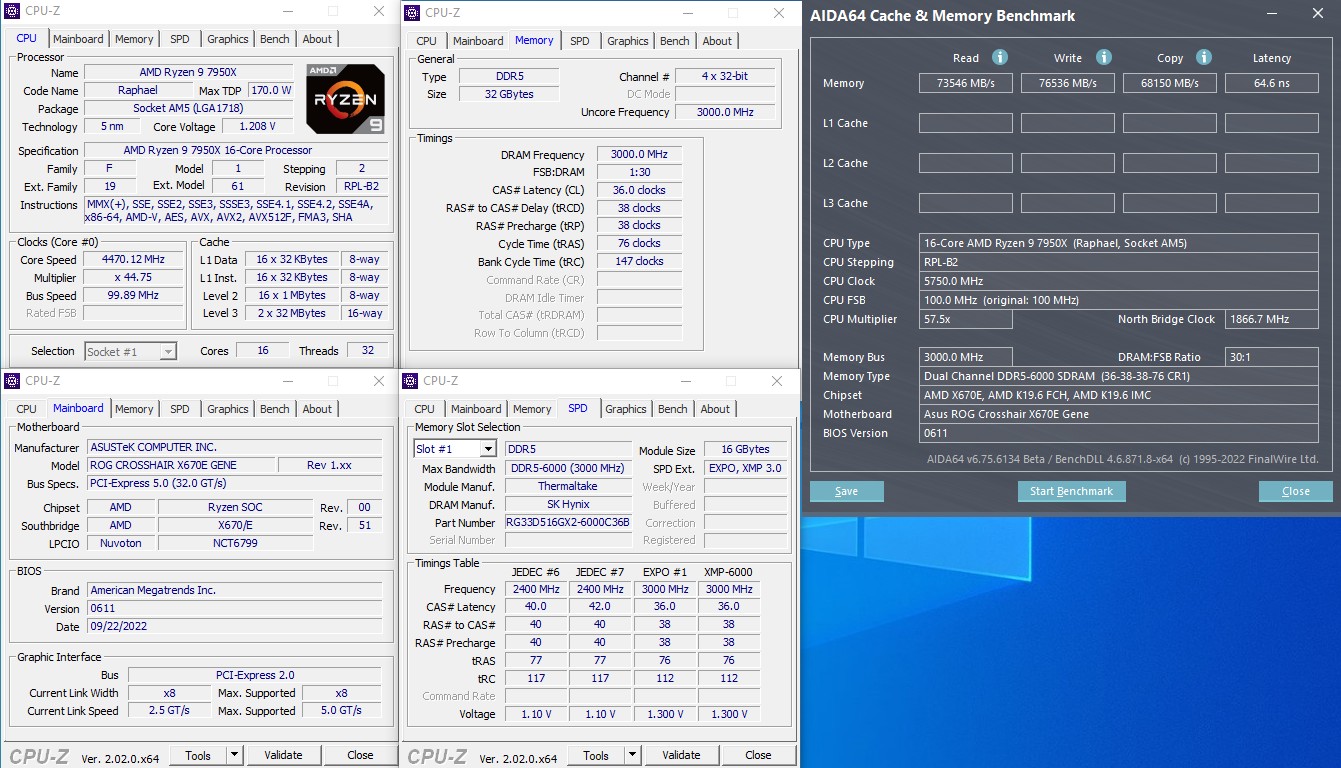Click Close button in the Mainboard window
1341x768 pixels.
tap(361, 755)
